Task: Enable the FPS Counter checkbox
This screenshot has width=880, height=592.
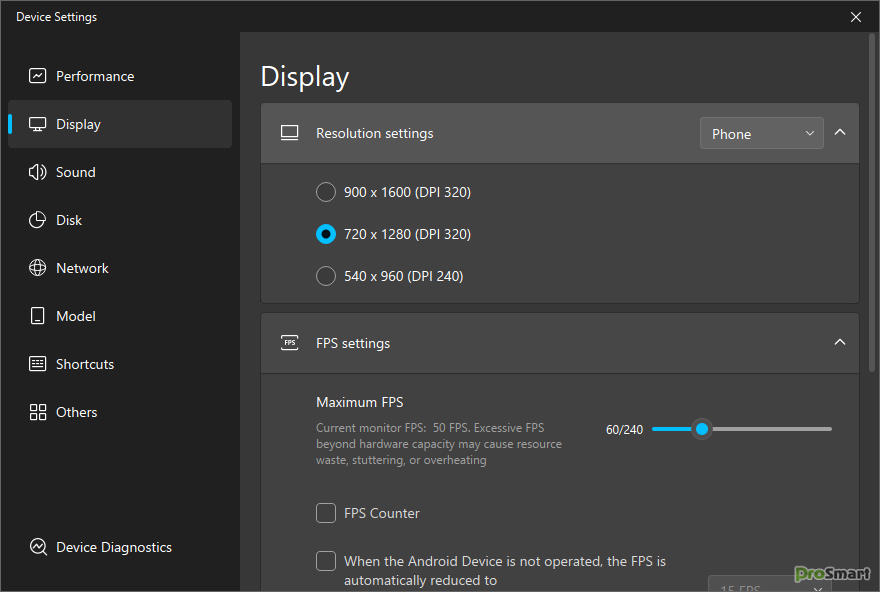Action: tap(326, 513)
